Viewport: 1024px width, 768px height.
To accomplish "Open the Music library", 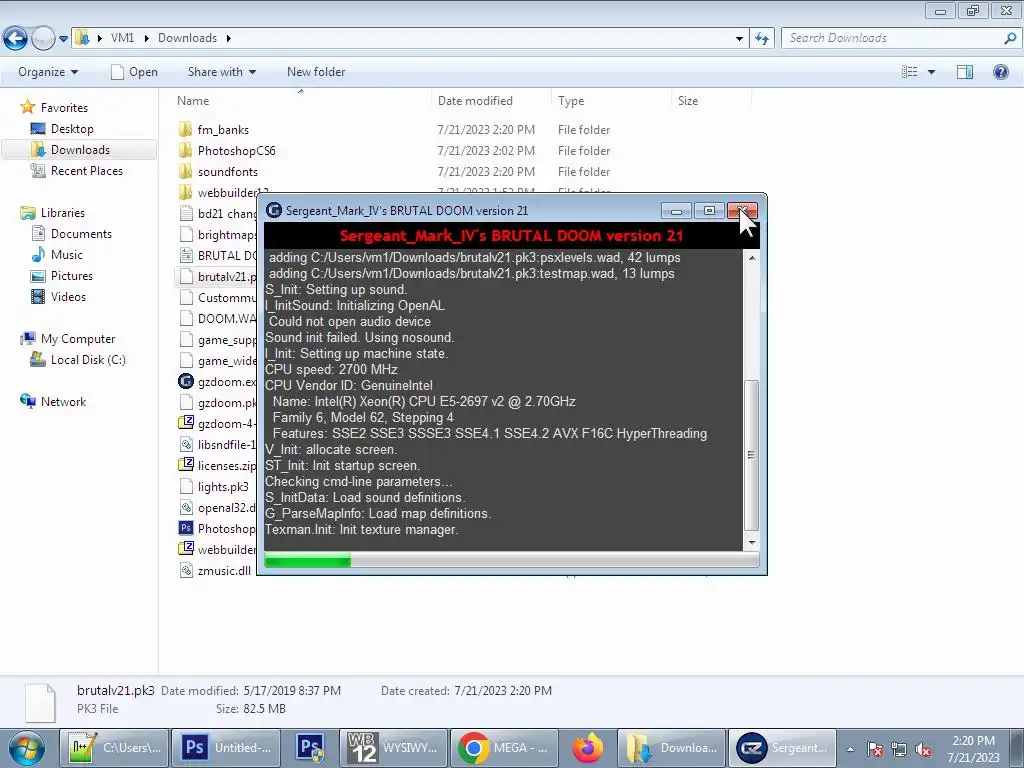I will 67,254.
